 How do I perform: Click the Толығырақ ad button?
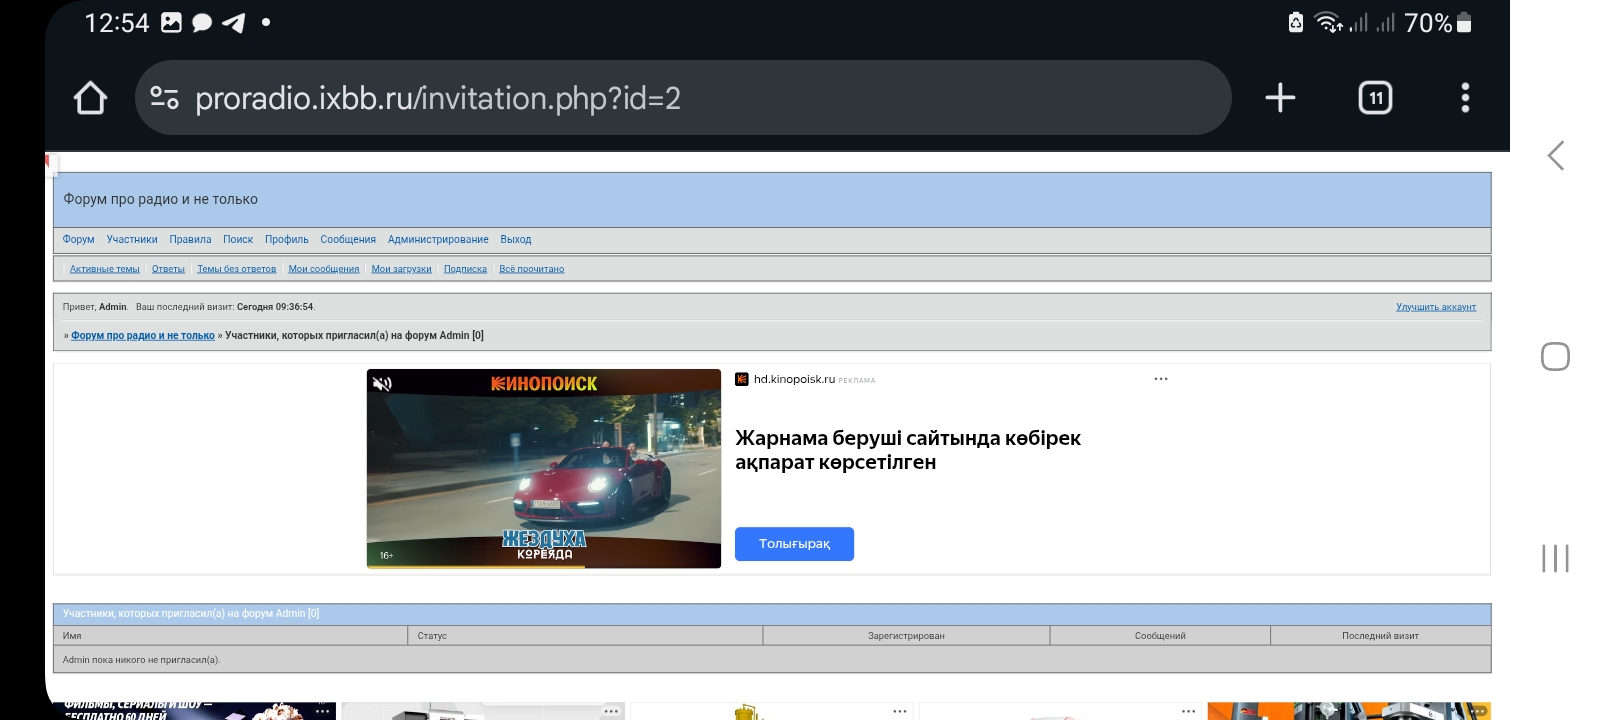pos(794,544)
